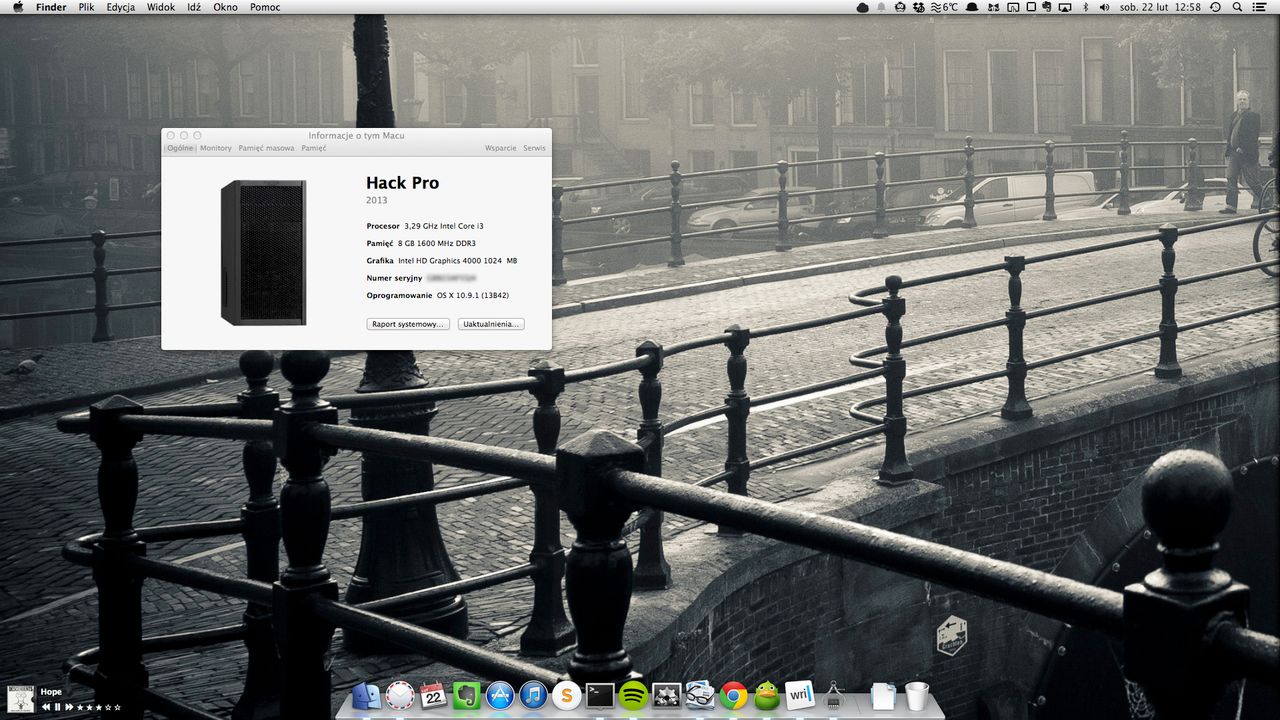The image size is (1280, 720).
Task: Click the Time Machine menu bar icon
Action: pos(1215,7)
